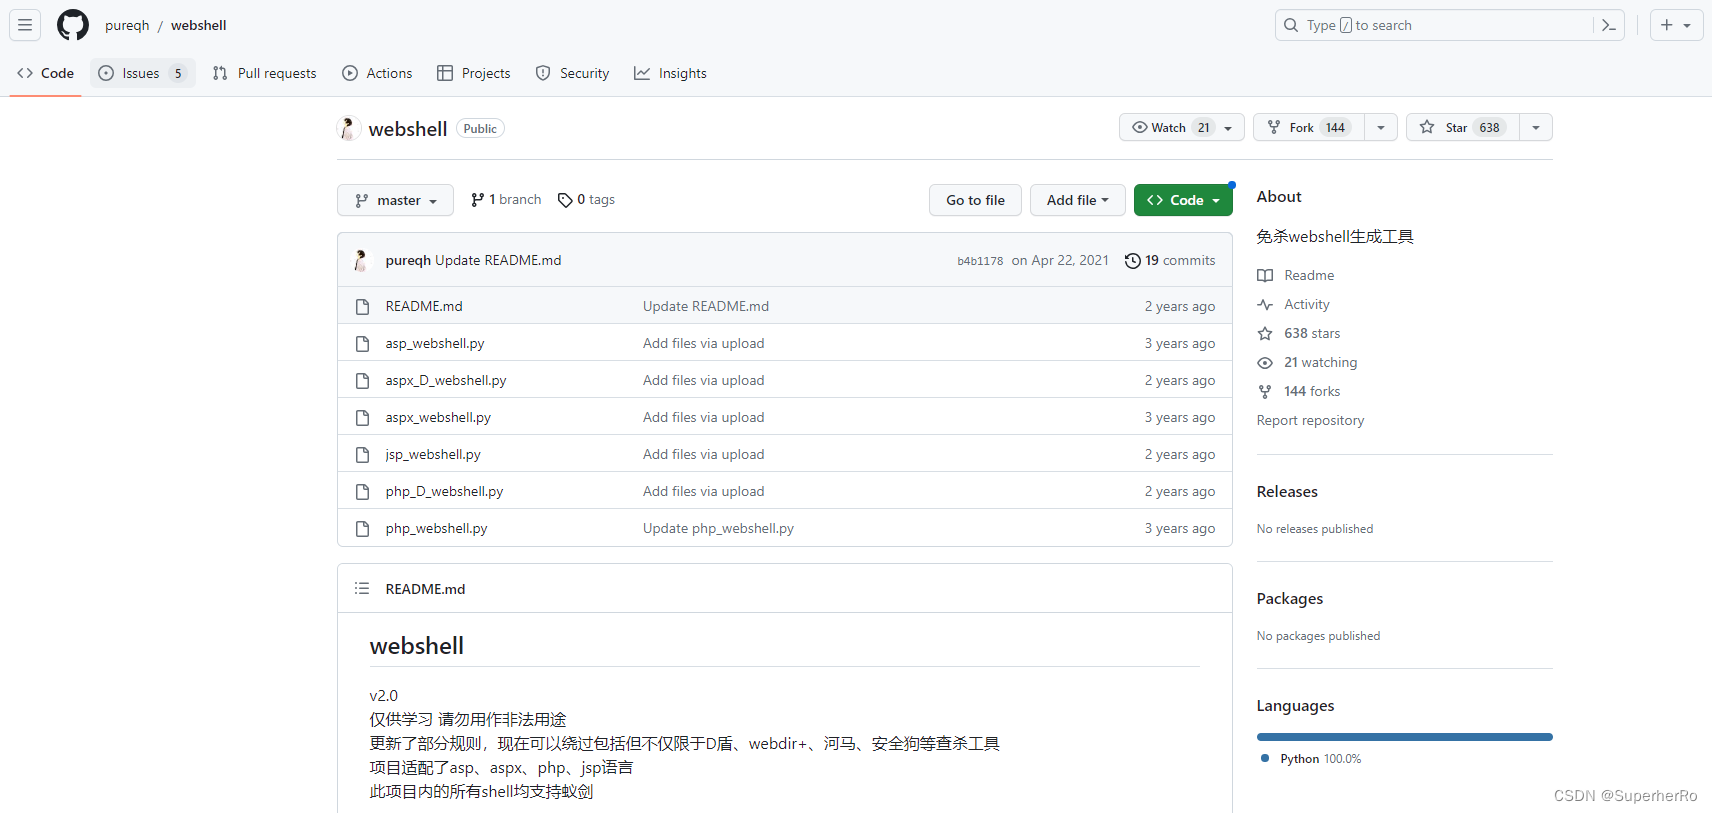This screenshot has height=813, width=1712.
Task: Open aspx_D_webshell.py file
Action: tap(446, 380)
